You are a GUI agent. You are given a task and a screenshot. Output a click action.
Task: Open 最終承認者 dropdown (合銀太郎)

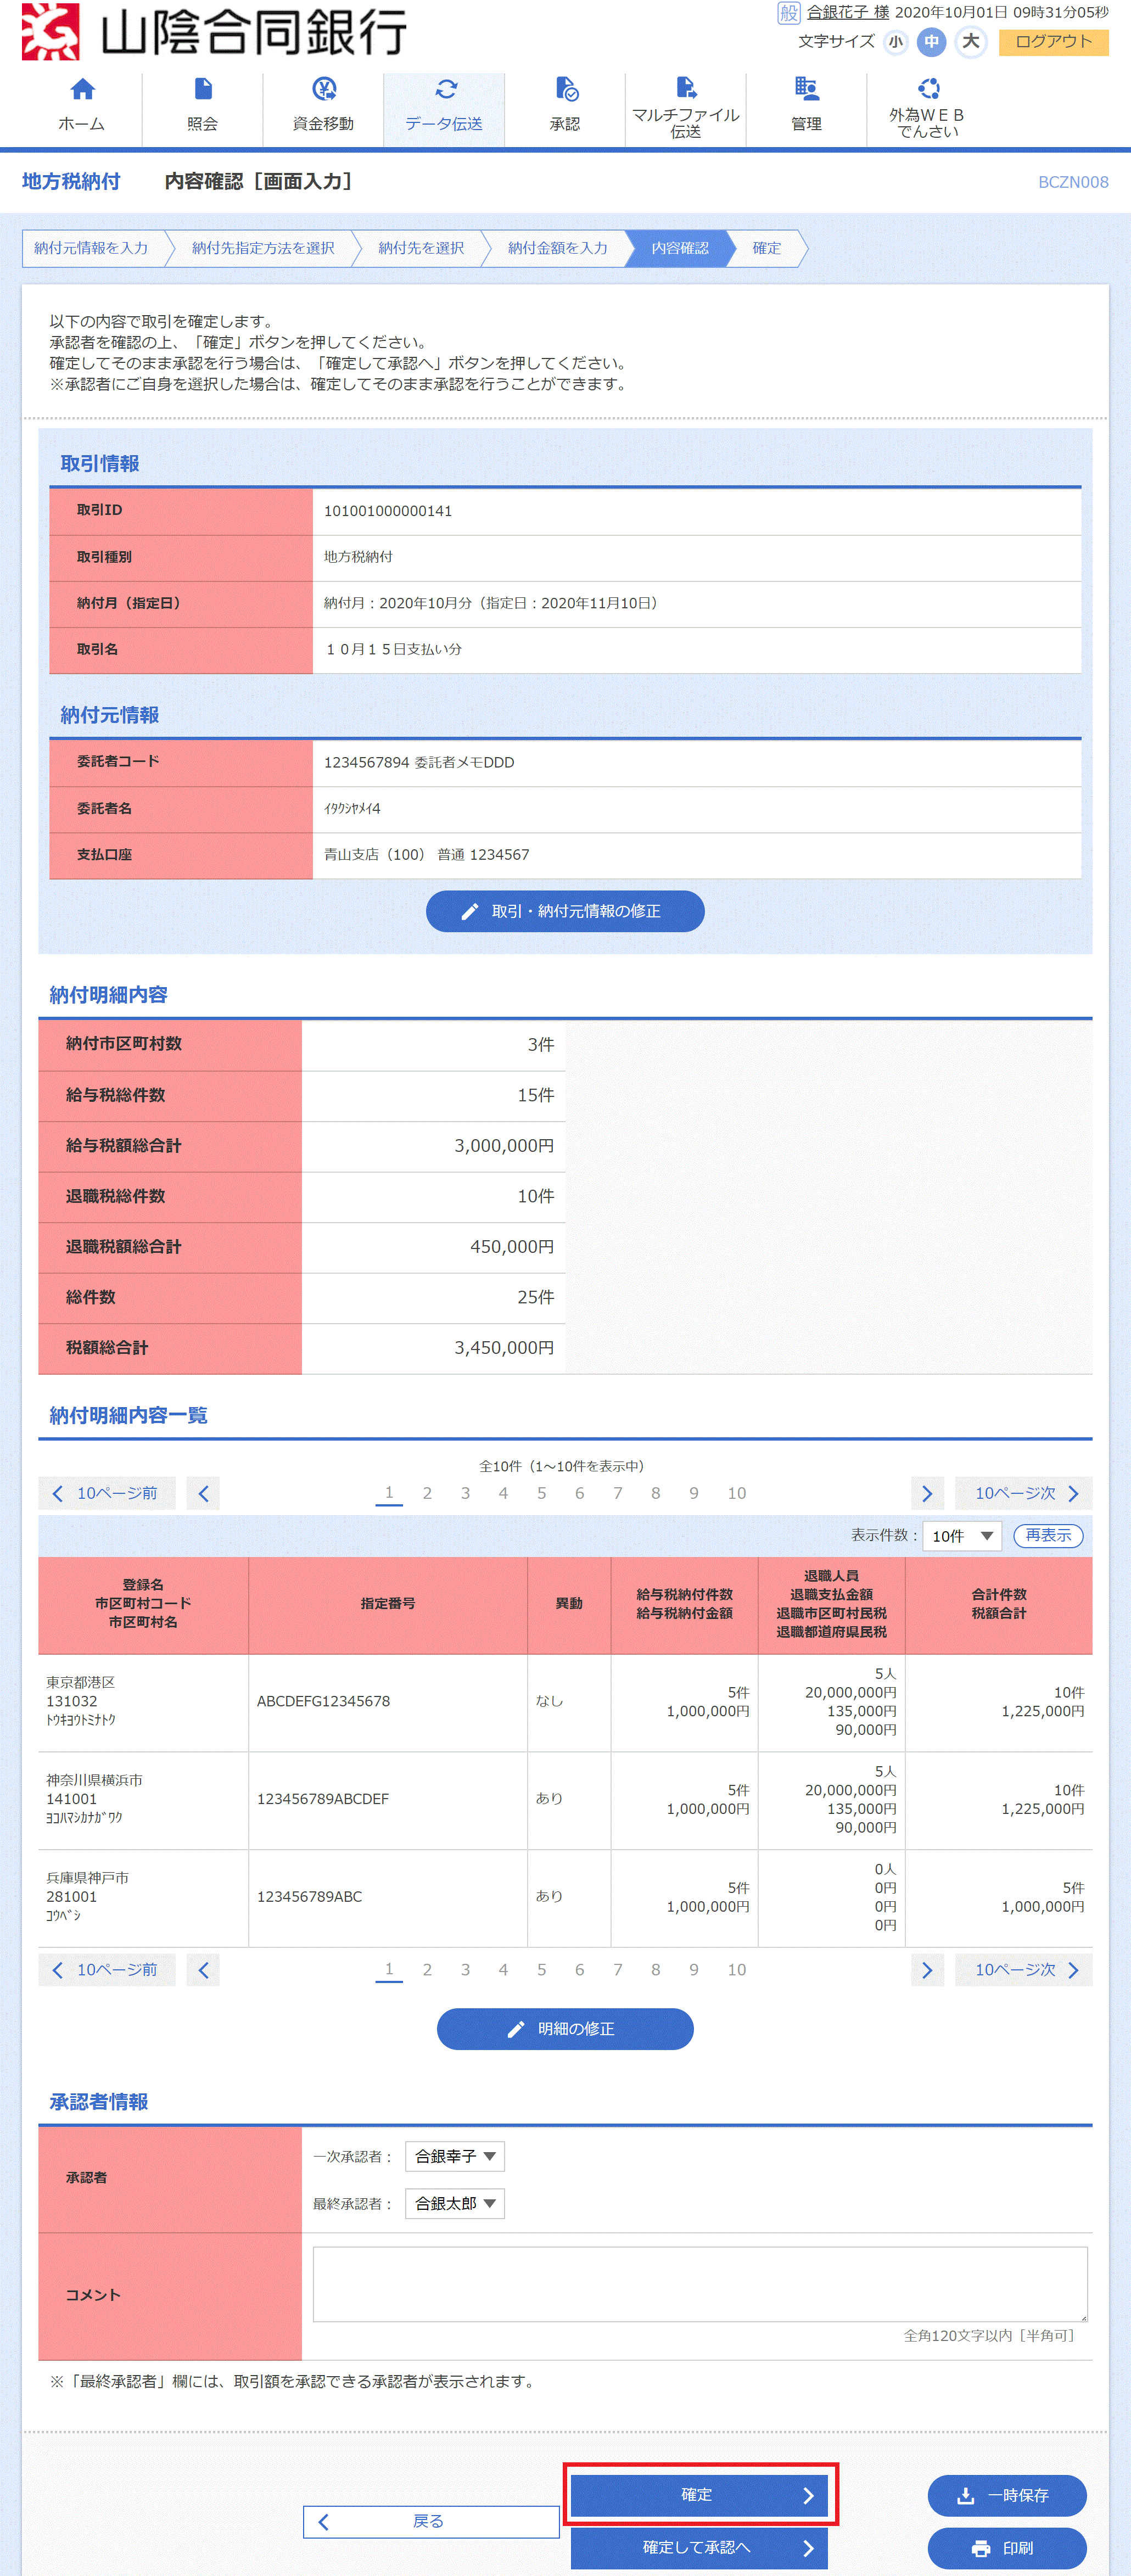[454, 2203]
